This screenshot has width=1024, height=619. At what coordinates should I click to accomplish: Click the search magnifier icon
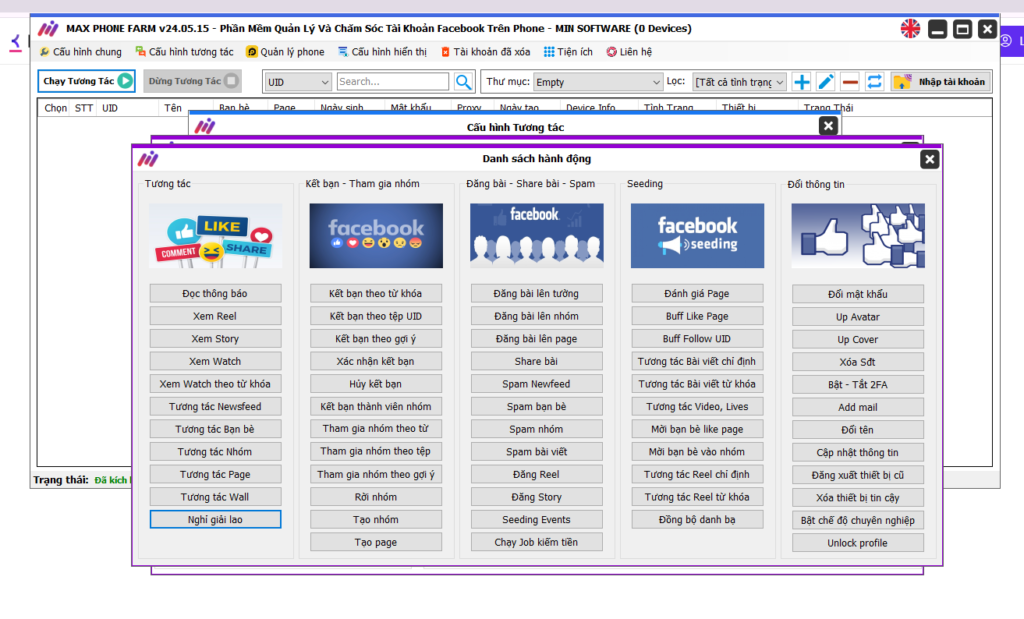click(464, 82)
